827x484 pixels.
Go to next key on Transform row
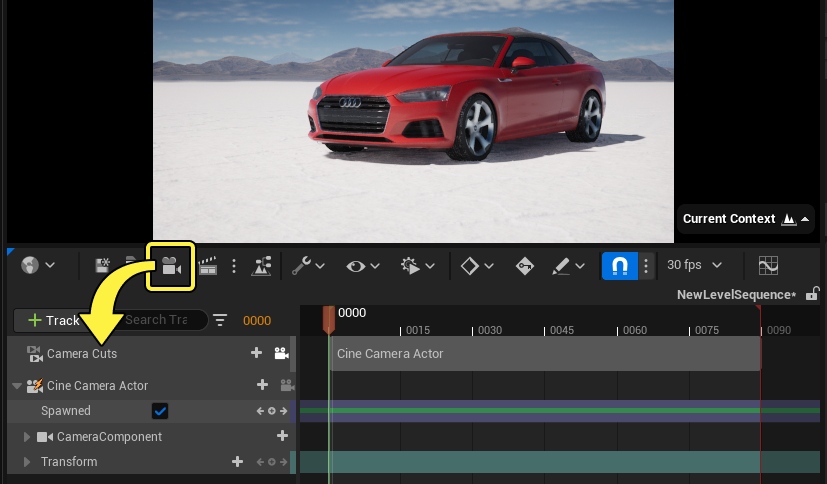click(284, 462)
